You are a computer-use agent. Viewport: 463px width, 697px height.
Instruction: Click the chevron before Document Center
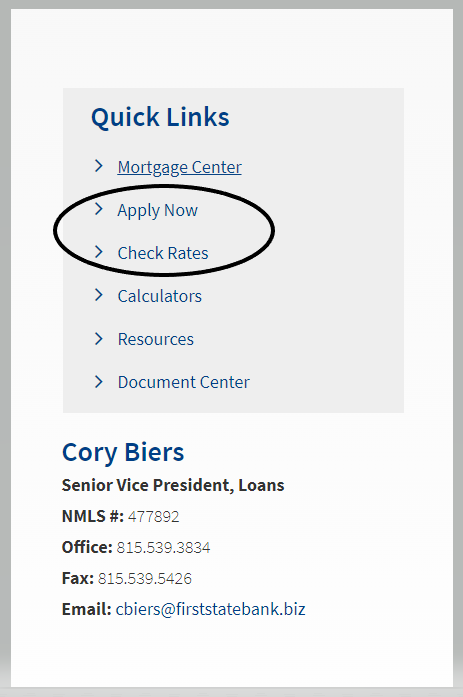point(99,381)
